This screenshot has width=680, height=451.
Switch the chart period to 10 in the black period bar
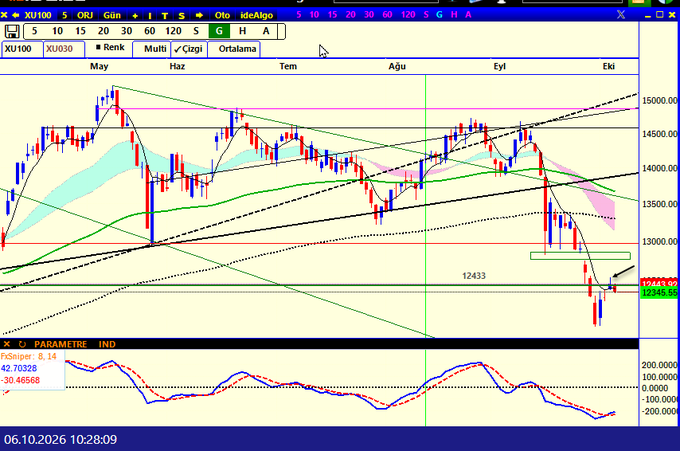click(57, 31)
